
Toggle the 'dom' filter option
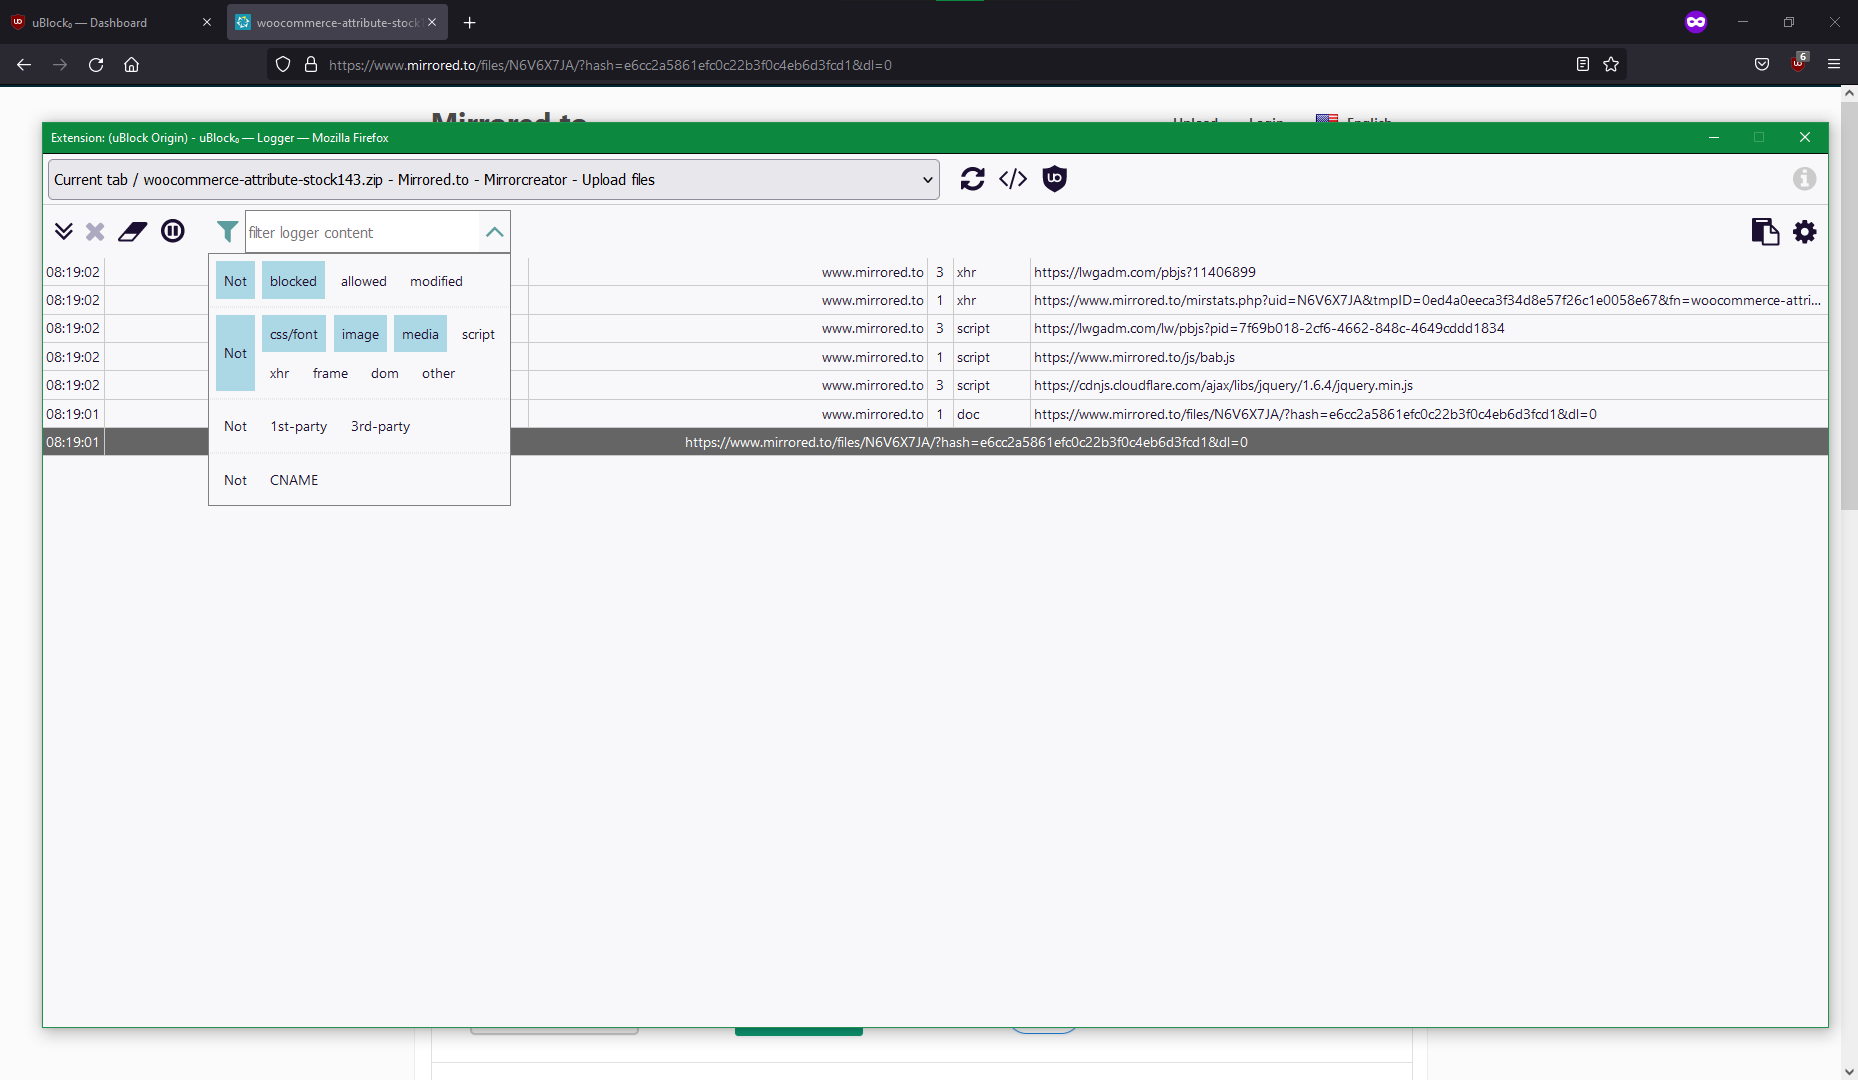click(x=385, y=373)
